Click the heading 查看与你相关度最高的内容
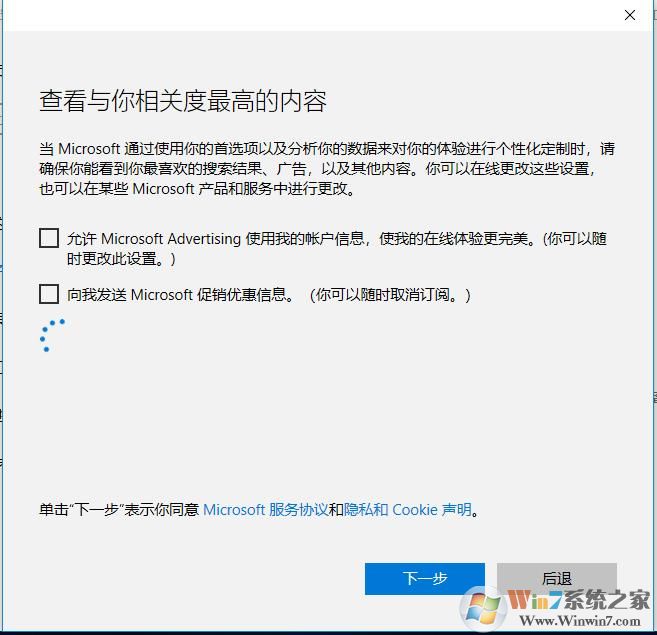Screen dimensions: 657x635 (183, 101)
